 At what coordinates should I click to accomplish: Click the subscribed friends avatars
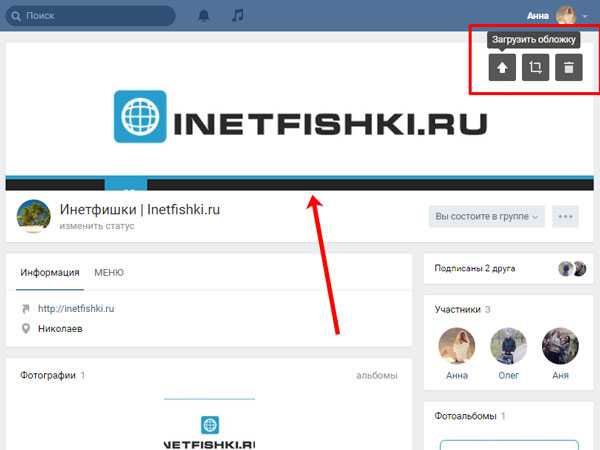[x=572, y=269]
